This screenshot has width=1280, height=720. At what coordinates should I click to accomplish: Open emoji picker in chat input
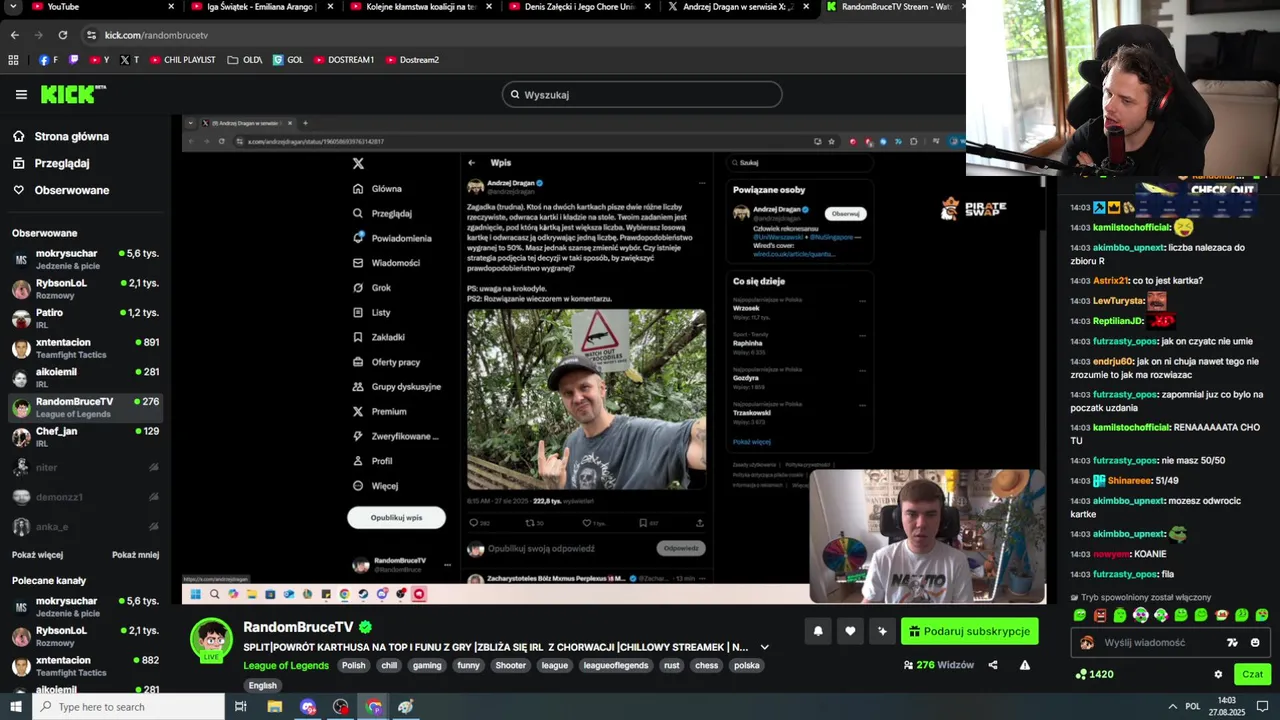[1255, 643]
